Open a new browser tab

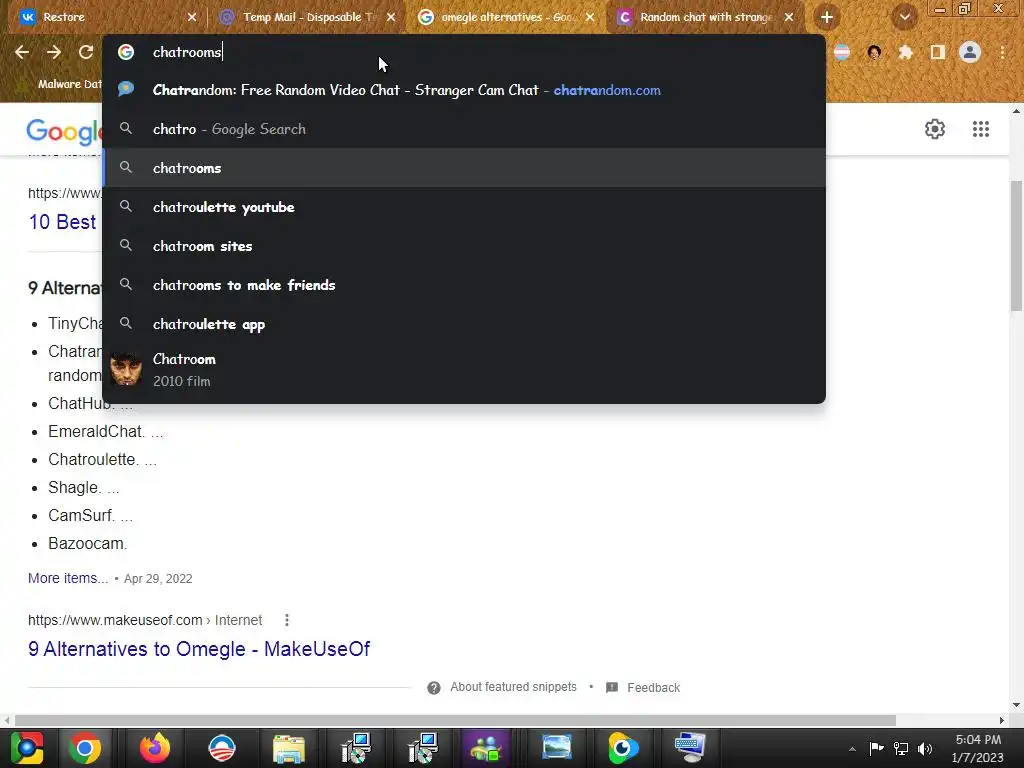coord(826,17)
